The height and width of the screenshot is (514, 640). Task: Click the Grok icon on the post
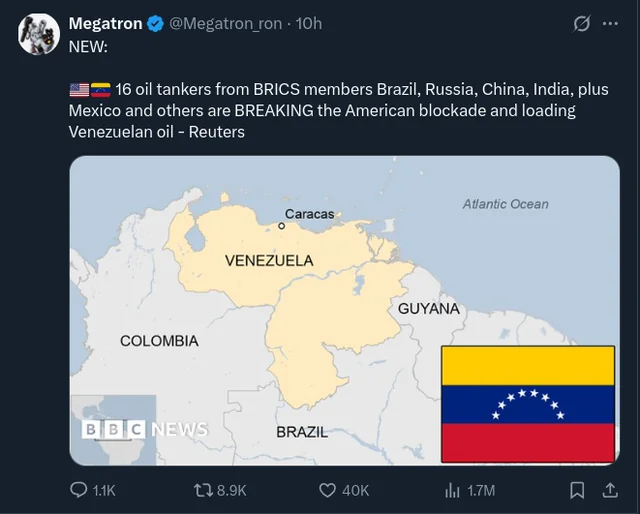click(x=580, y=23)
